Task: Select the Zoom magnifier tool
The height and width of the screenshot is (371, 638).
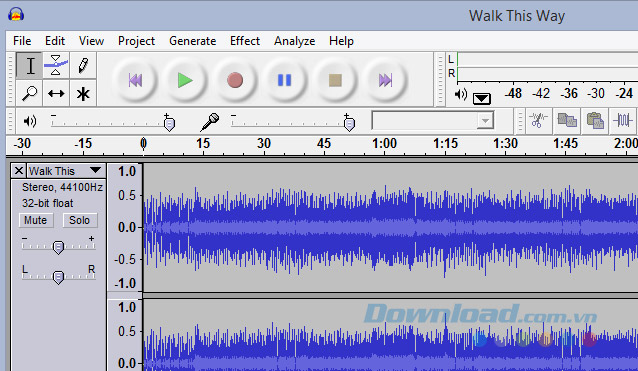Action: click(29, 93)
